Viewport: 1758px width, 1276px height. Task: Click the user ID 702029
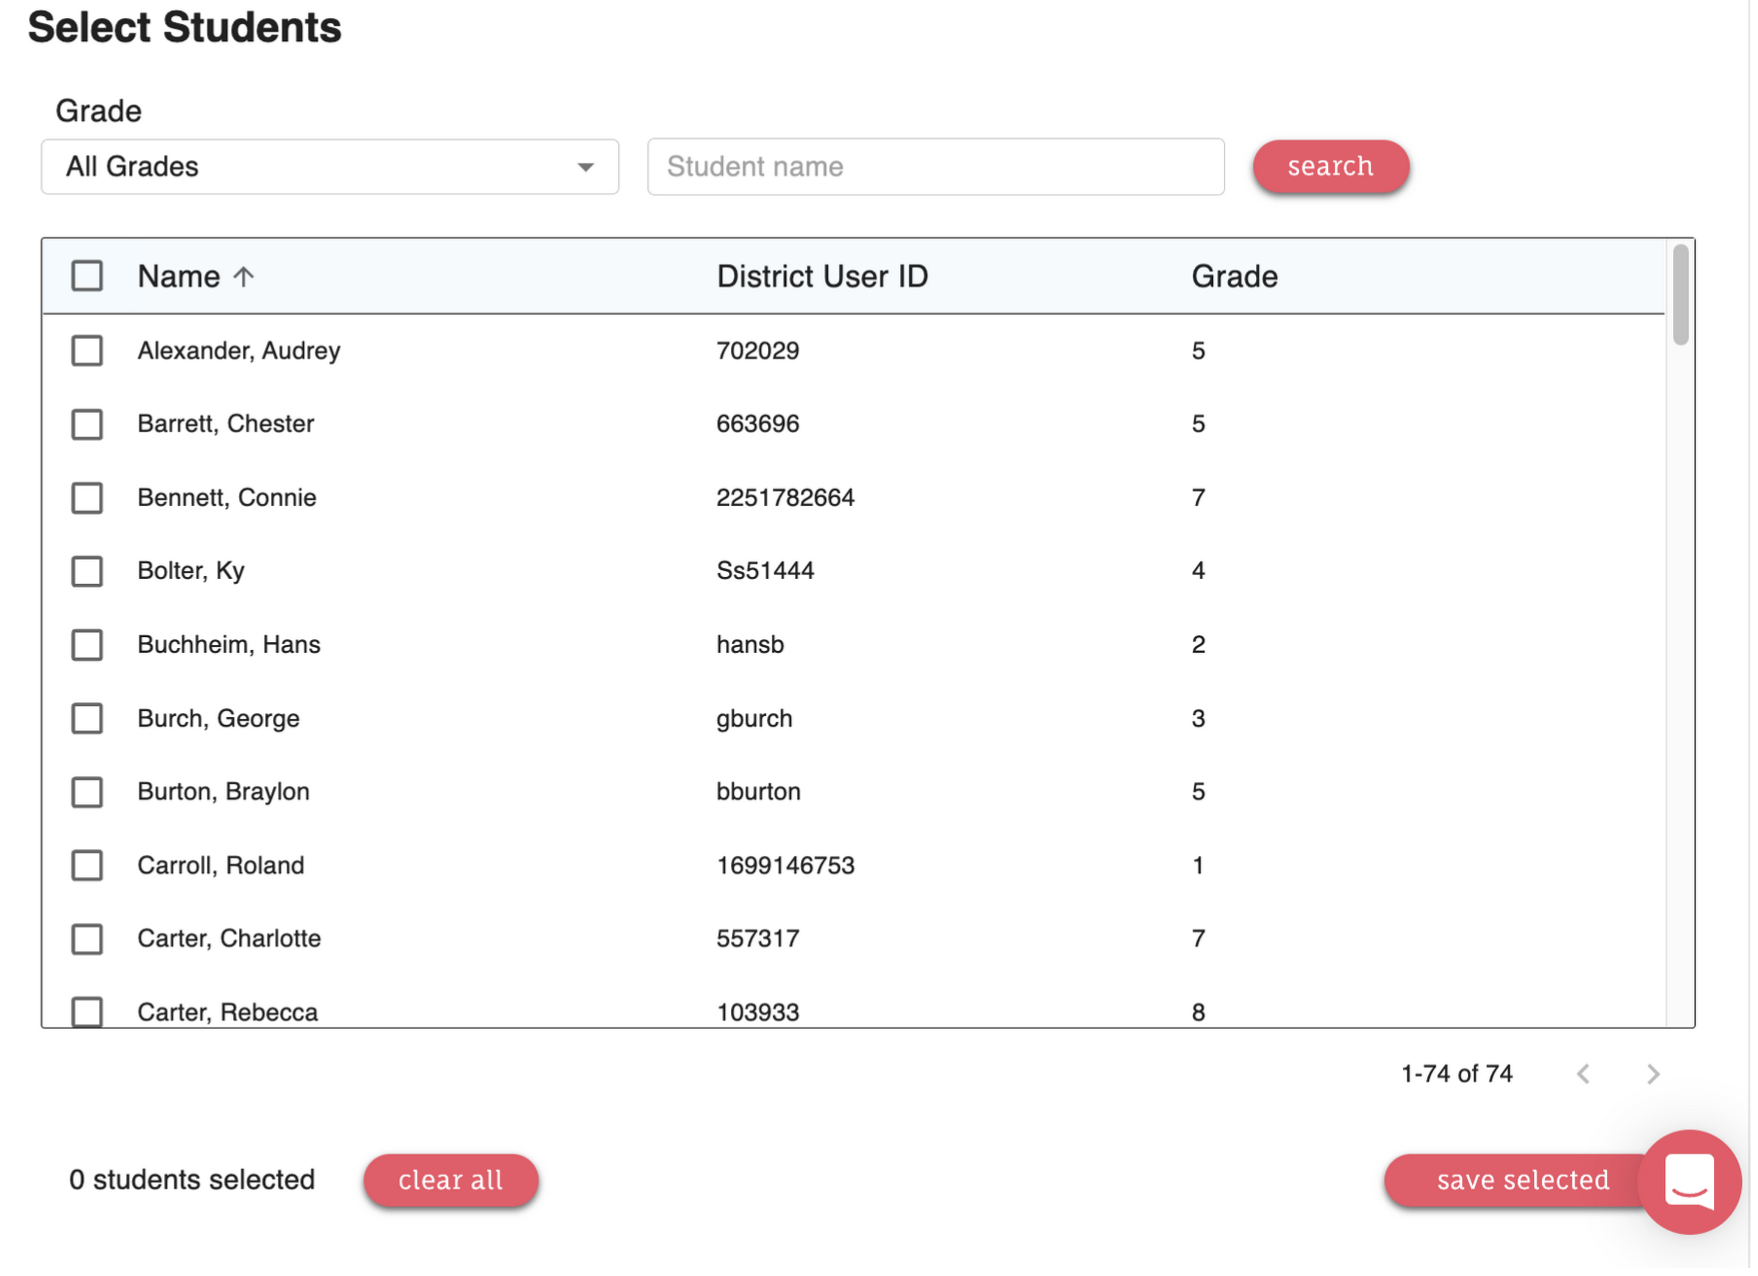click(x=760, y=352)
